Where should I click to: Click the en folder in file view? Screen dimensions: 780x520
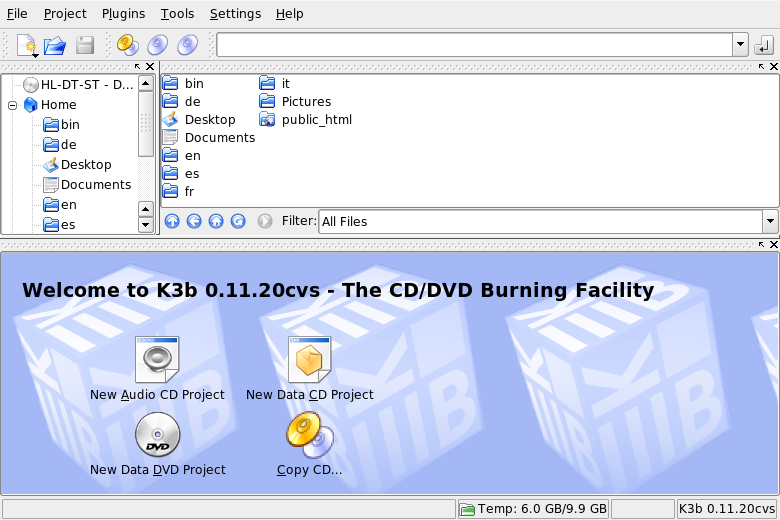tap(182, 155)
